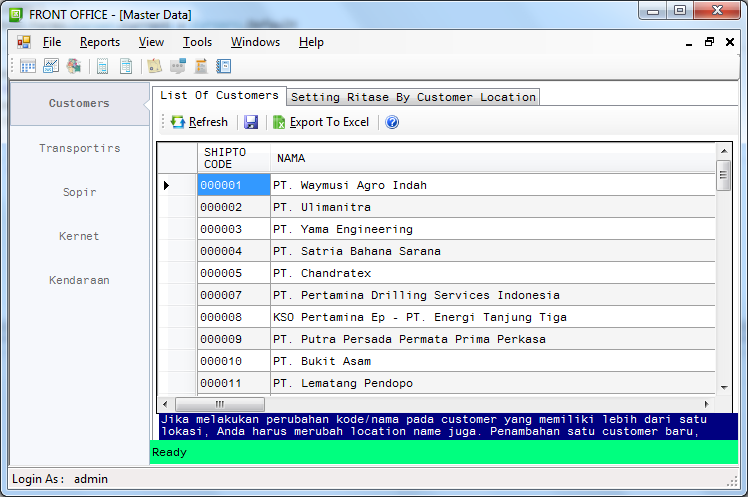Viewport: 748px width, 497px height.
Task: Select cell PT. Ulimanitra
Action: point(493,207)
